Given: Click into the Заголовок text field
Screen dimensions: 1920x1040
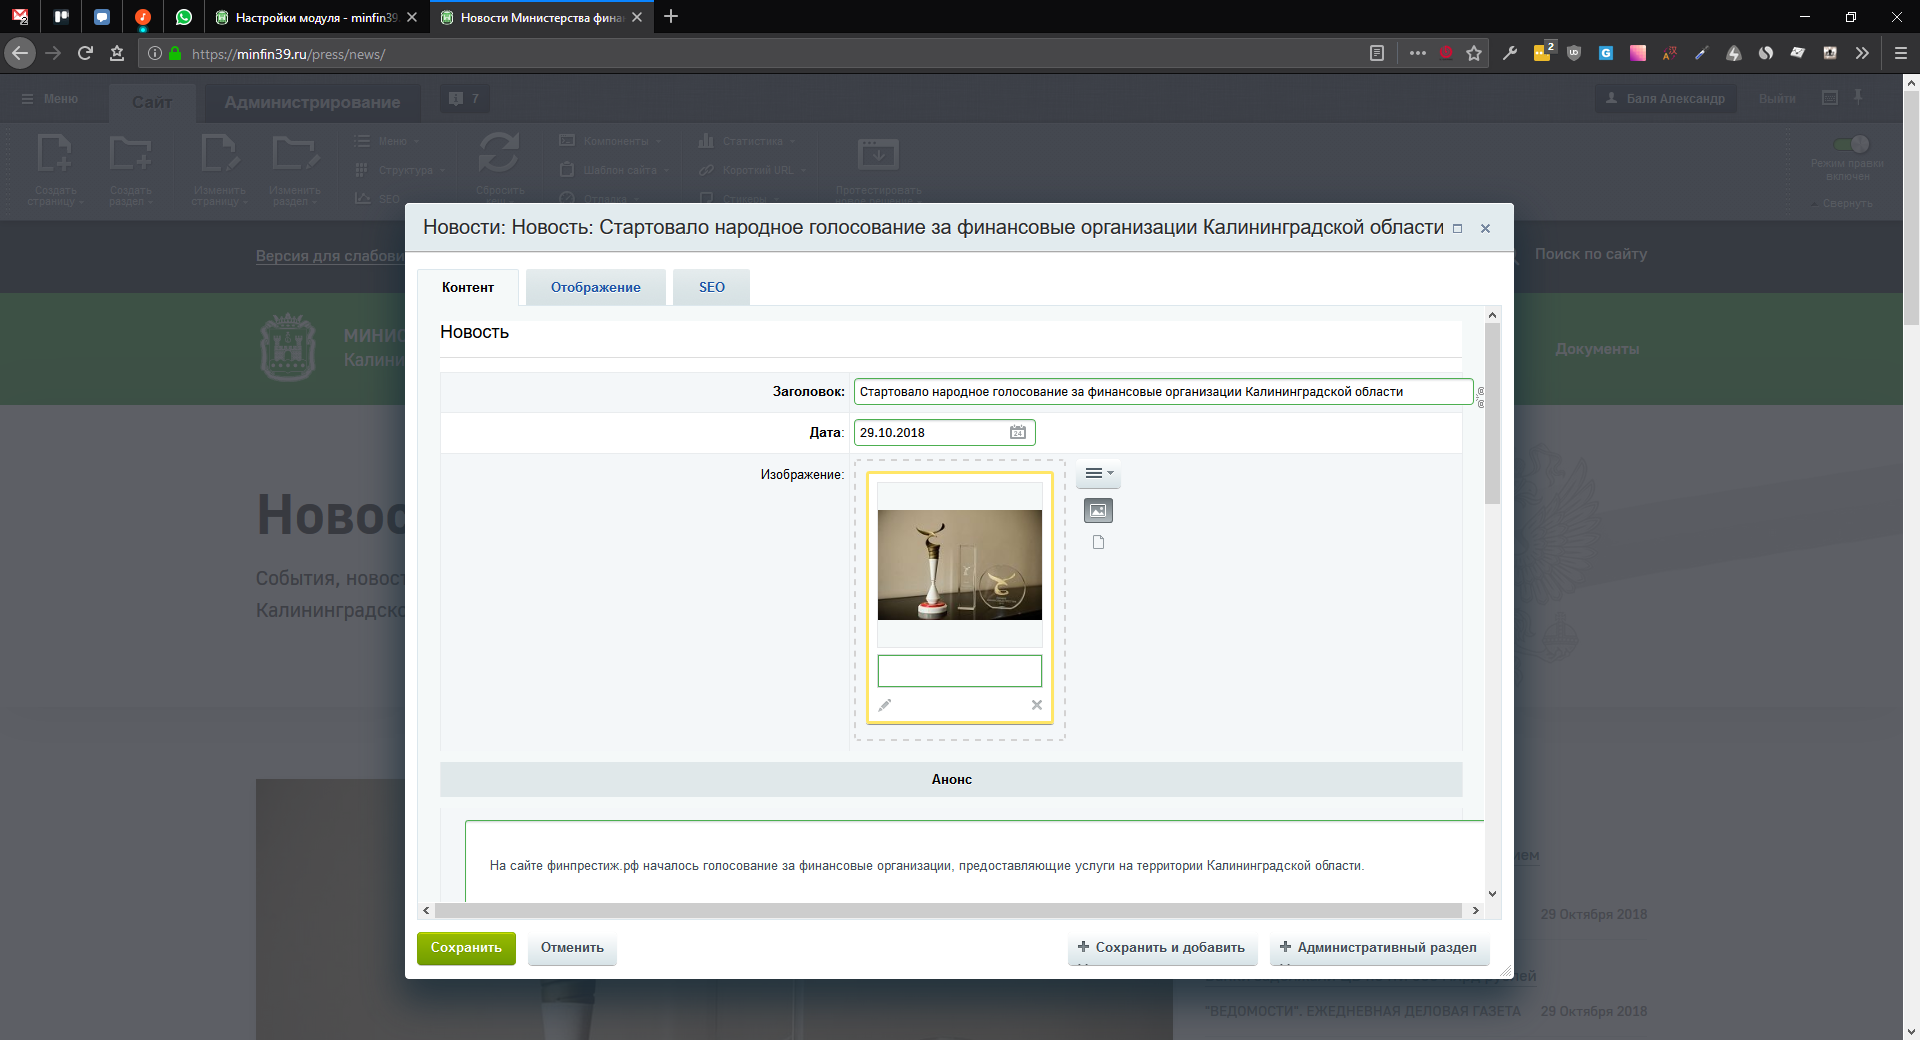Looking at the screenshot, I should (x=1162, y=392).
